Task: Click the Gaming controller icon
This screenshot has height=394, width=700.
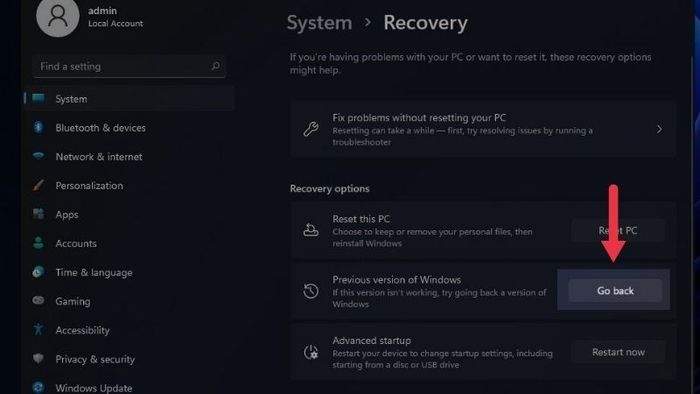Action: point(38,301)
